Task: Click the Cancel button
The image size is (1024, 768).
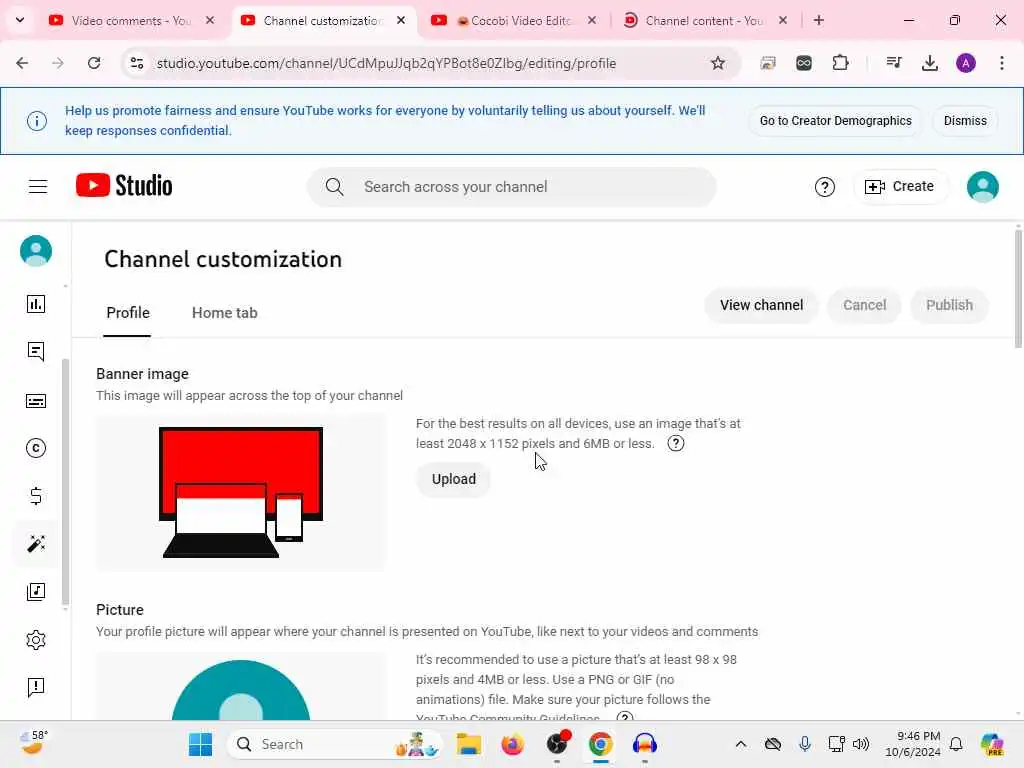Action: pos(865,305)
